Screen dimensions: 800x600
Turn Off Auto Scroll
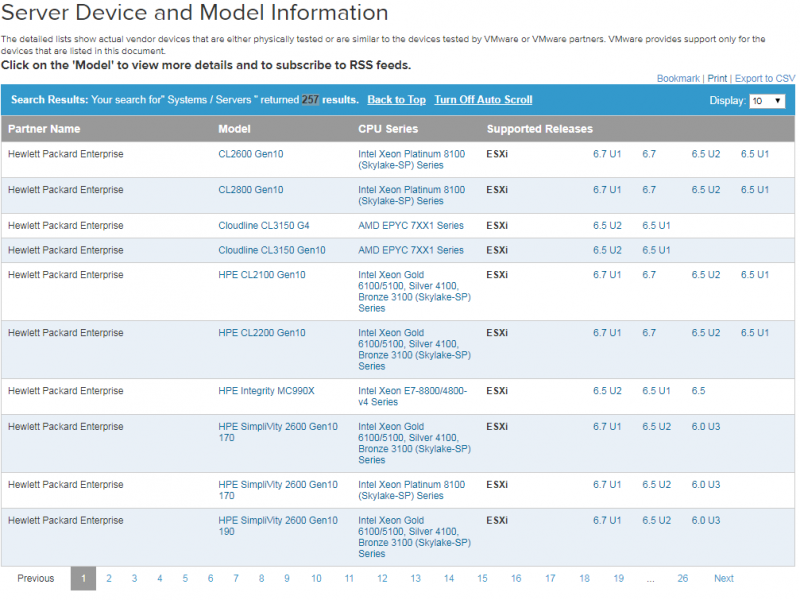pos(483,100)
